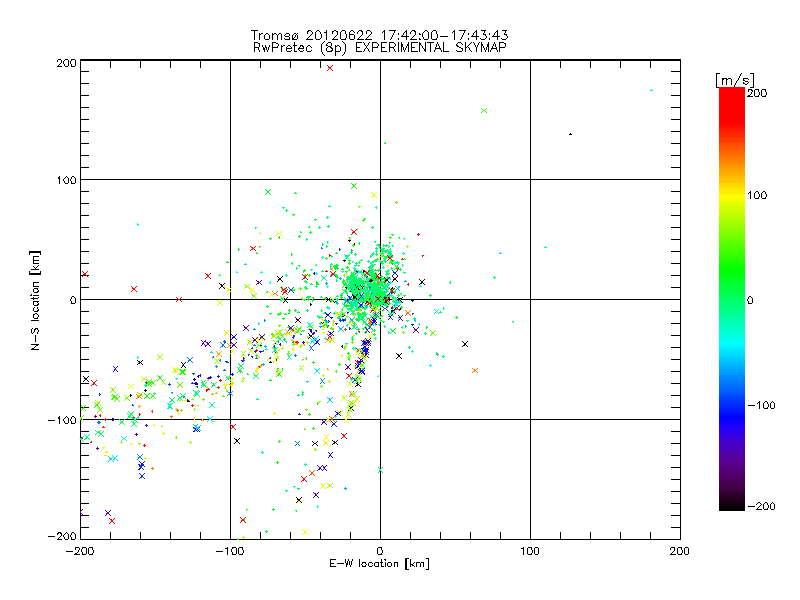Click the y-axis tick label '-200'

63,536
